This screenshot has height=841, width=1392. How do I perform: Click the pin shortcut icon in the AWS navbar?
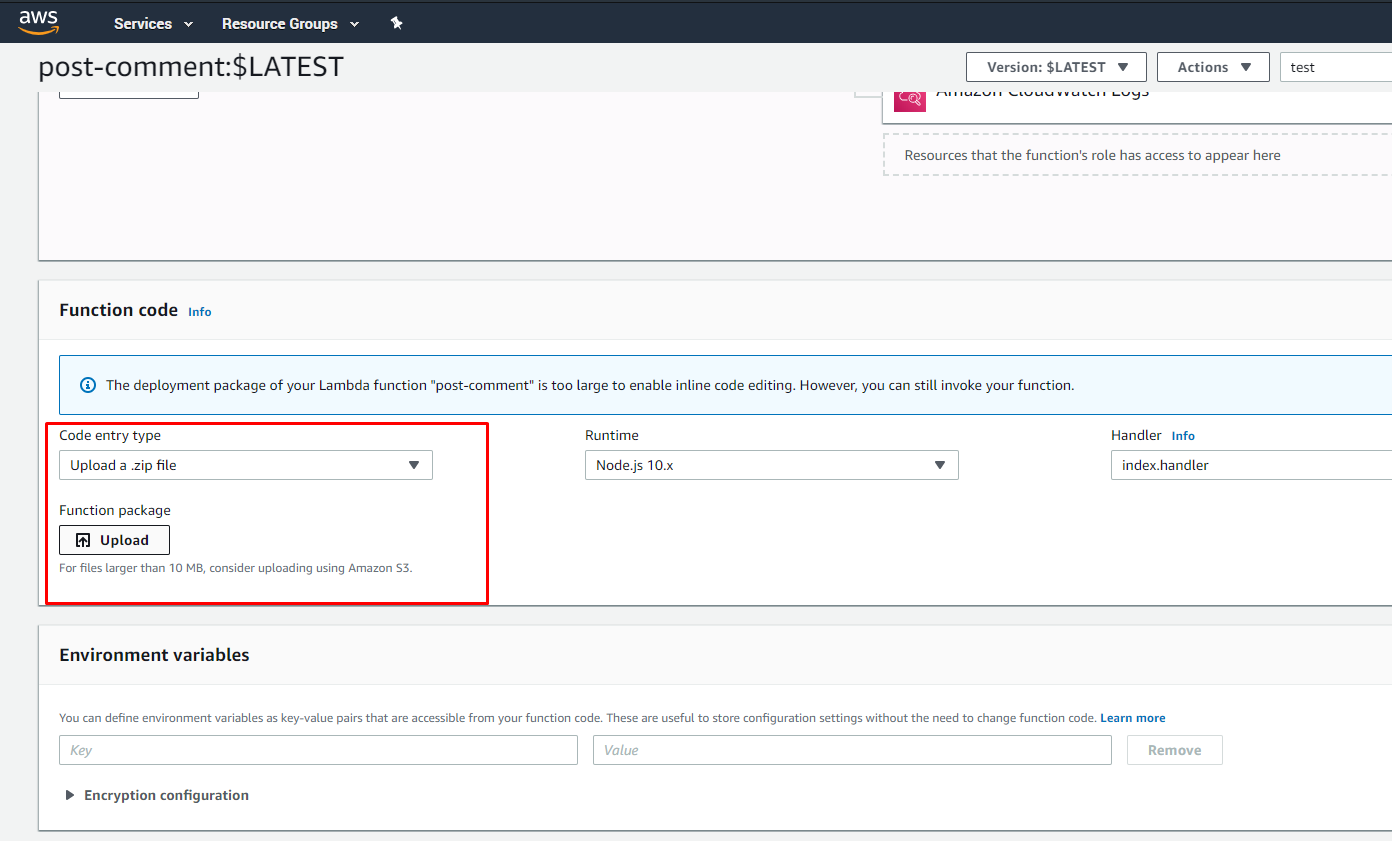pyautogui.click(x=397, y=23)
